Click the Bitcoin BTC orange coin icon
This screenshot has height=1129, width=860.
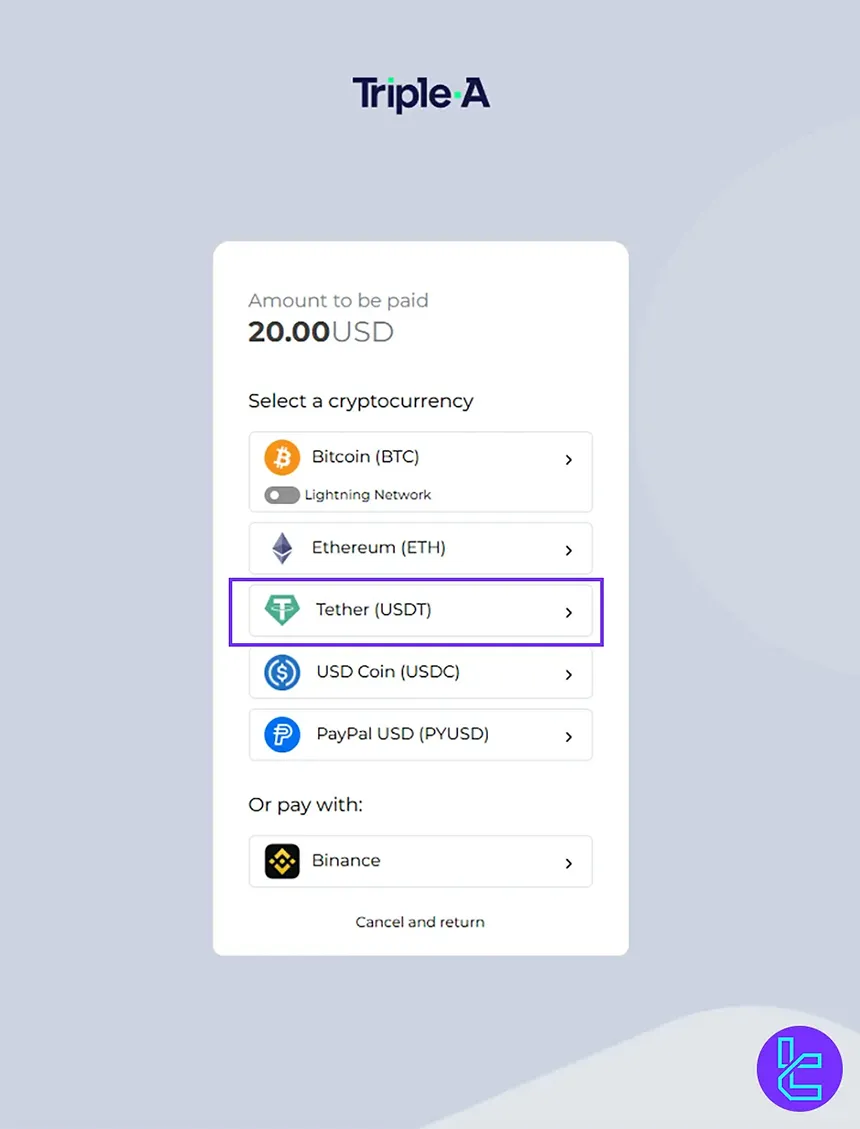tap(281, 457)
